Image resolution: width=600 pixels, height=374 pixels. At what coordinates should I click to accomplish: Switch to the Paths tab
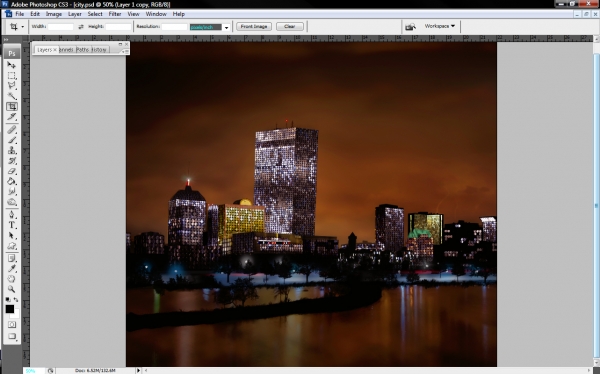(x=83, y=50)
